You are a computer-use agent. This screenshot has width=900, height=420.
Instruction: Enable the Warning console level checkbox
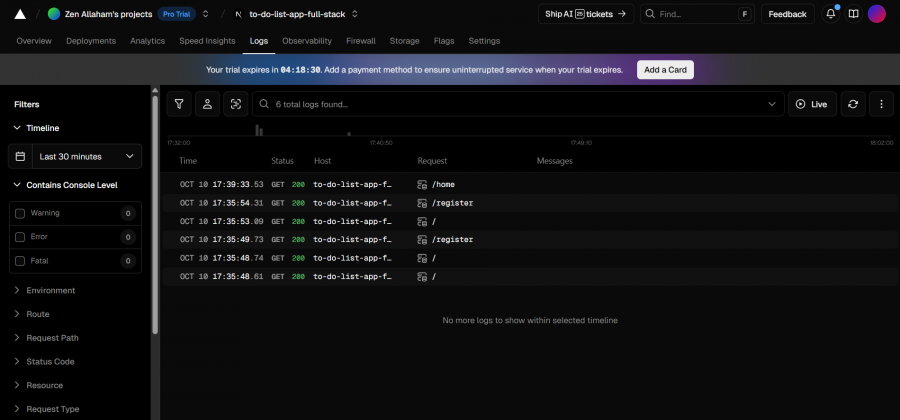coord(21,213)
